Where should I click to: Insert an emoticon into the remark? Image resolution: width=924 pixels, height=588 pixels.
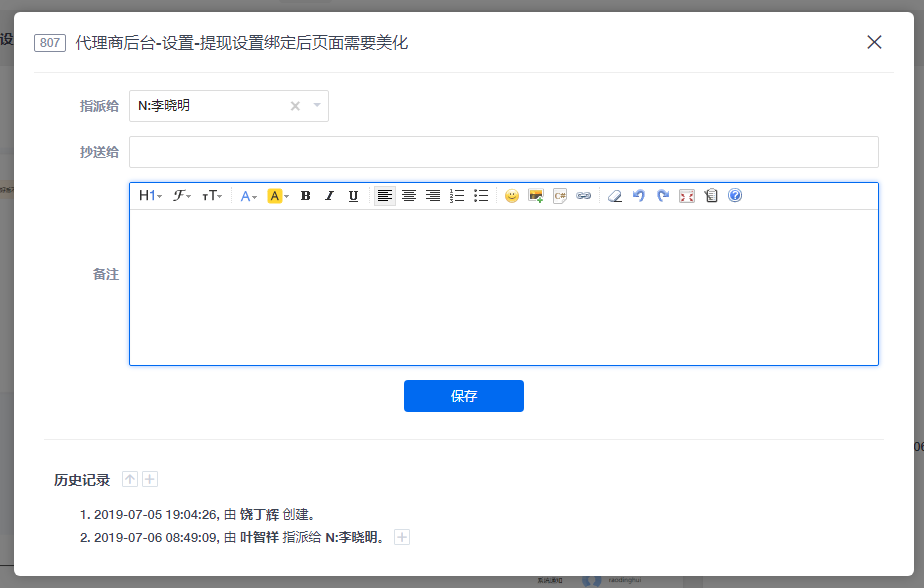point(512,196)
